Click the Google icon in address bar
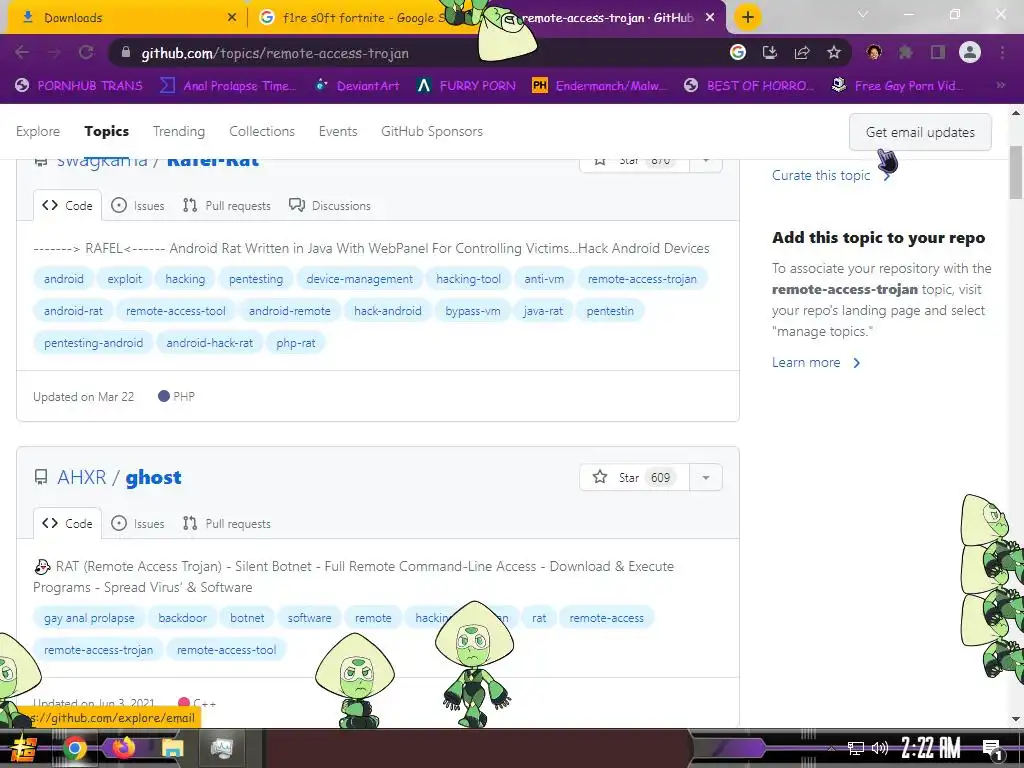This screenshot has width=1024, height=768. coord(738,53)
